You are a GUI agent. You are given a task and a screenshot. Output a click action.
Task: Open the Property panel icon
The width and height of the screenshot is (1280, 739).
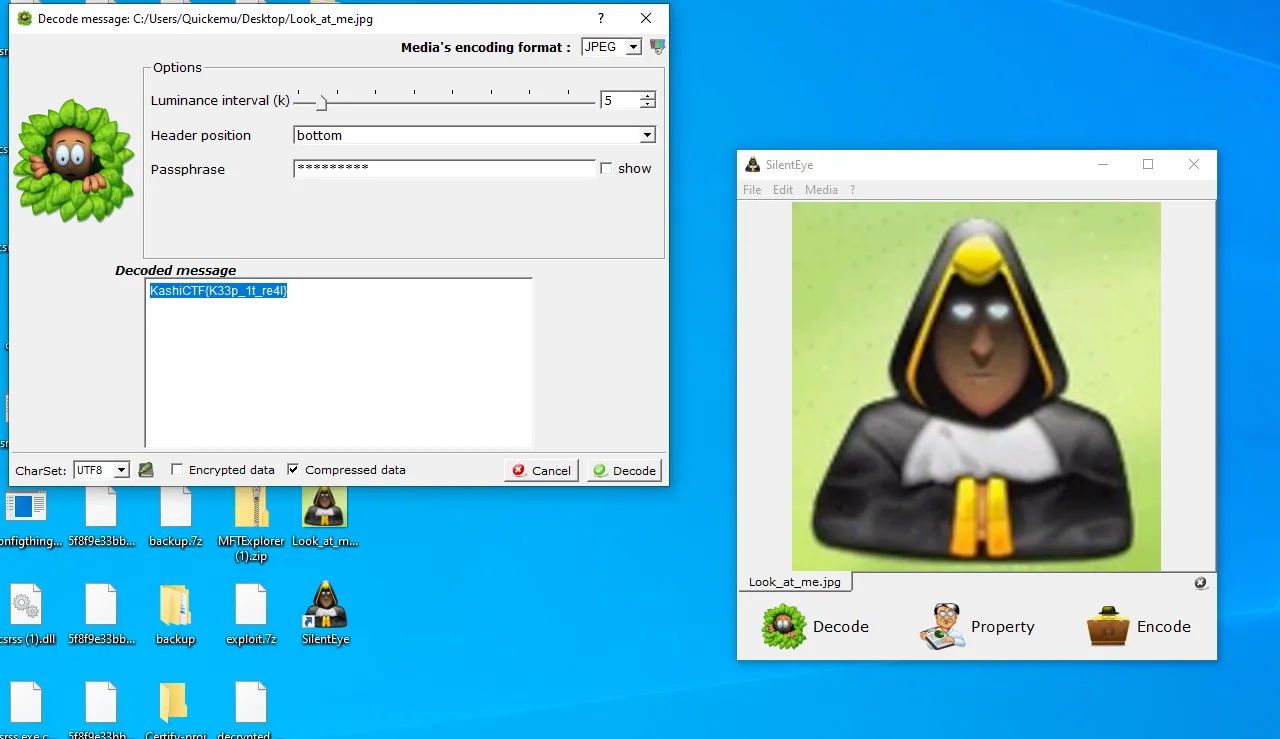pos(942,627)
